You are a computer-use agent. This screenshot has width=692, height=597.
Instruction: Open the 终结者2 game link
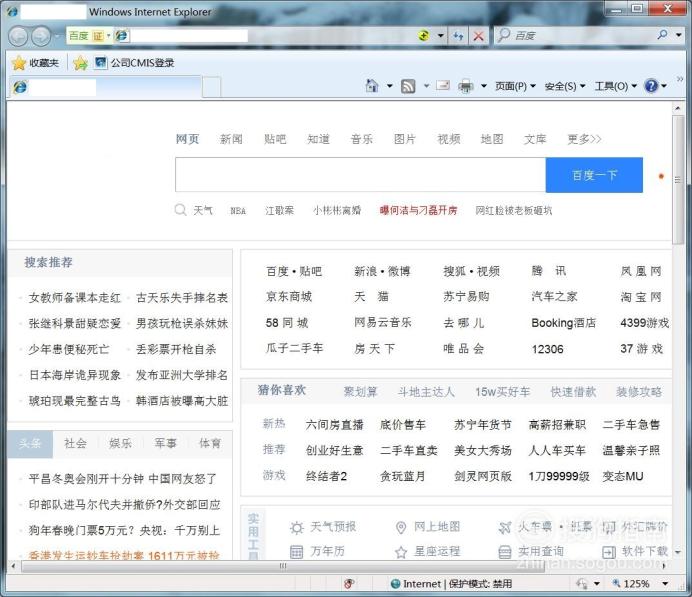point(326,477)
